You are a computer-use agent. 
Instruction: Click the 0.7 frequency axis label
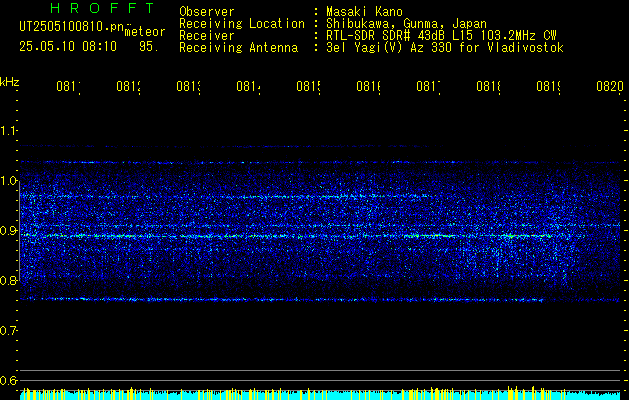point(9,331)
